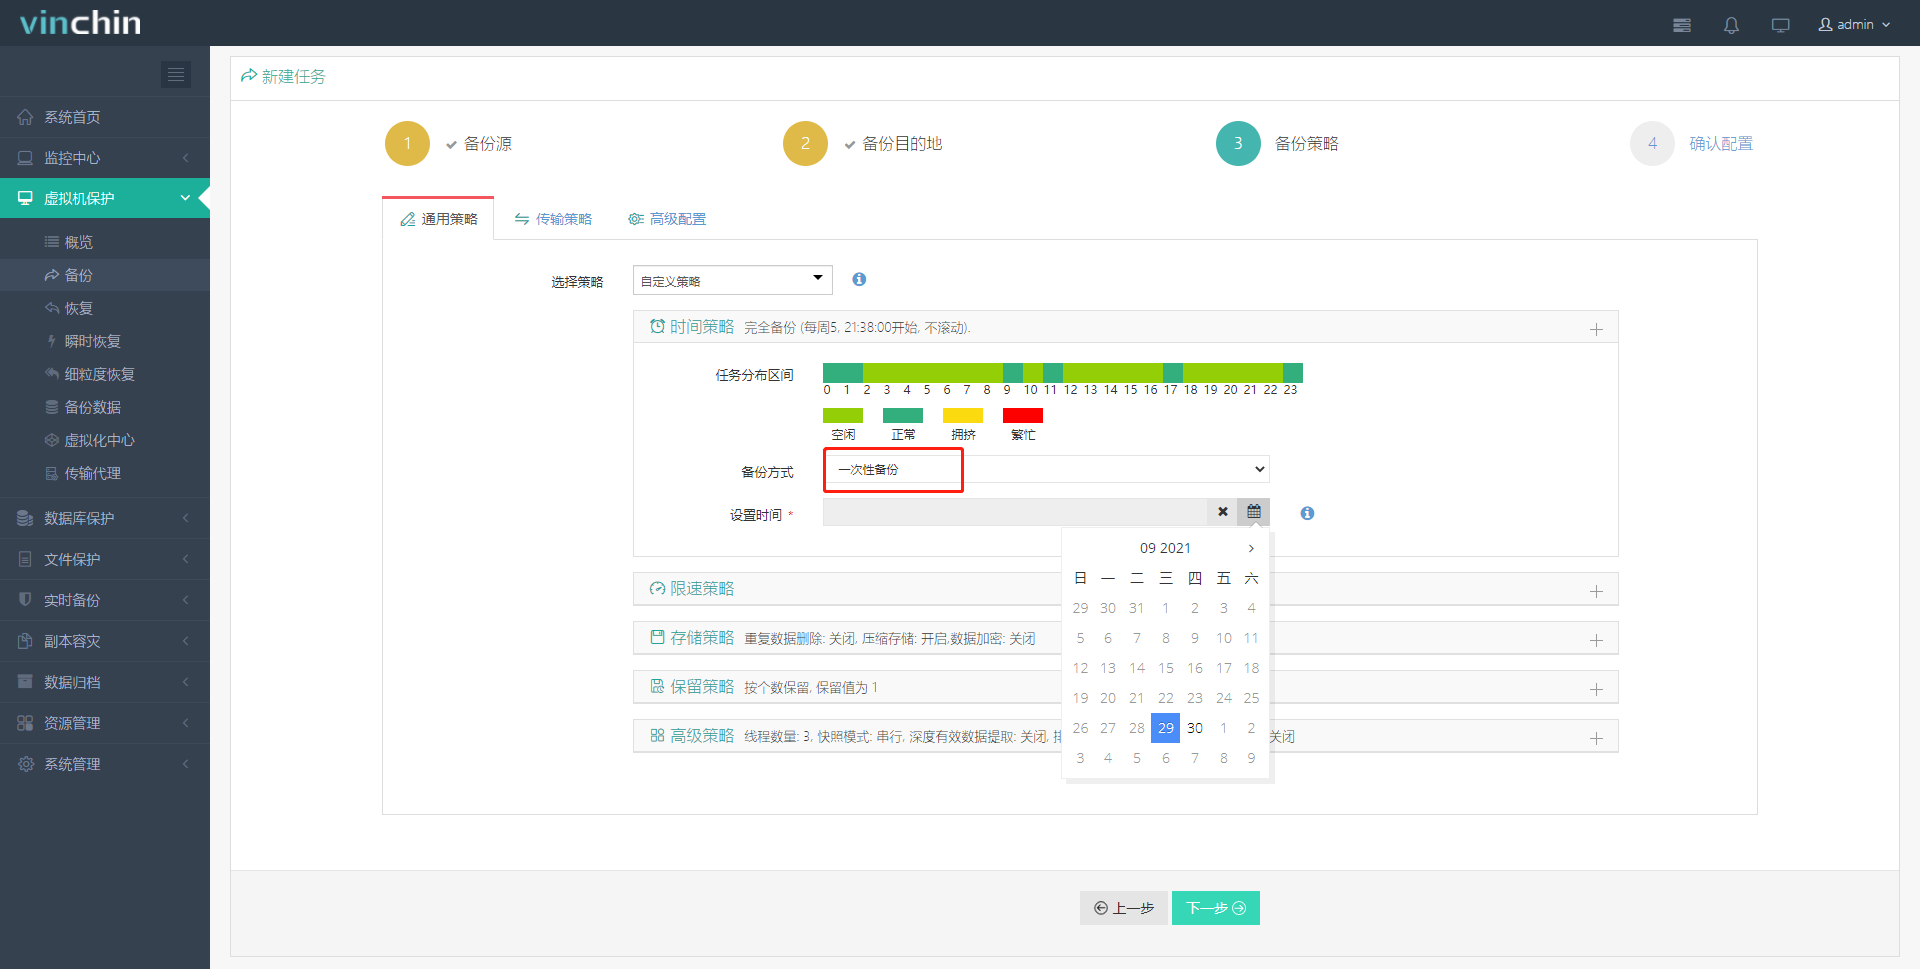This screenshot has width=1920, height=969.
Task: Expand the 限速策略 section
Action: click(1596, 591)
